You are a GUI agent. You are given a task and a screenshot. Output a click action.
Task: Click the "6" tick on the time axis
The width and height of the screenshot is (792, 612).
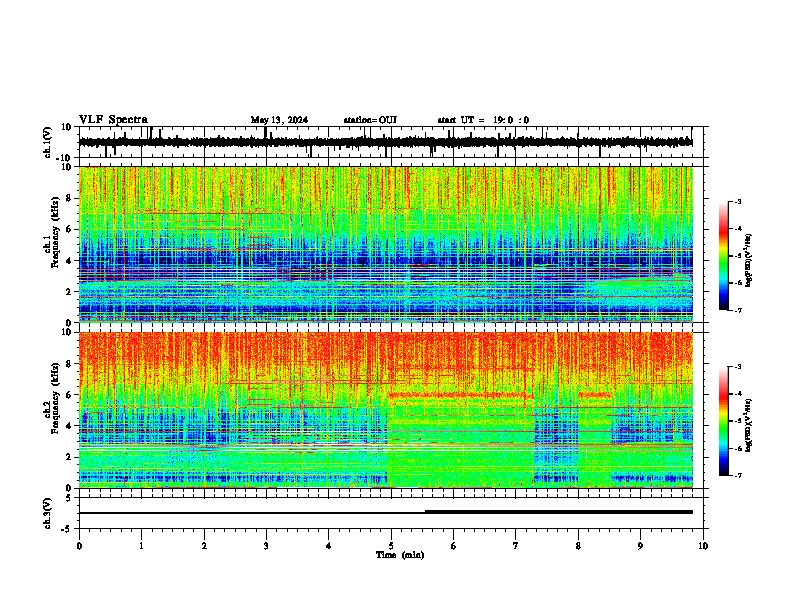tap(454, 546)
